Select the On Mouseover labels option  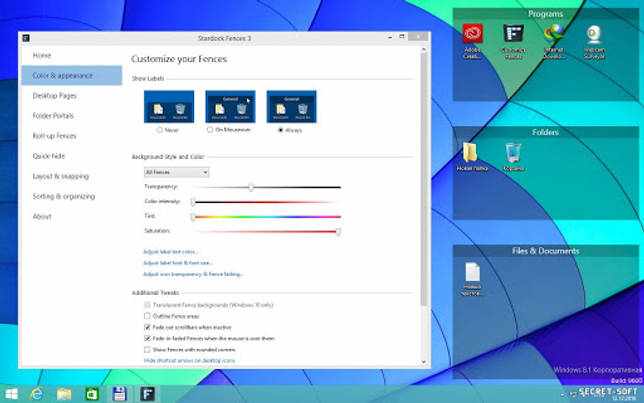(x=210, y=130)
